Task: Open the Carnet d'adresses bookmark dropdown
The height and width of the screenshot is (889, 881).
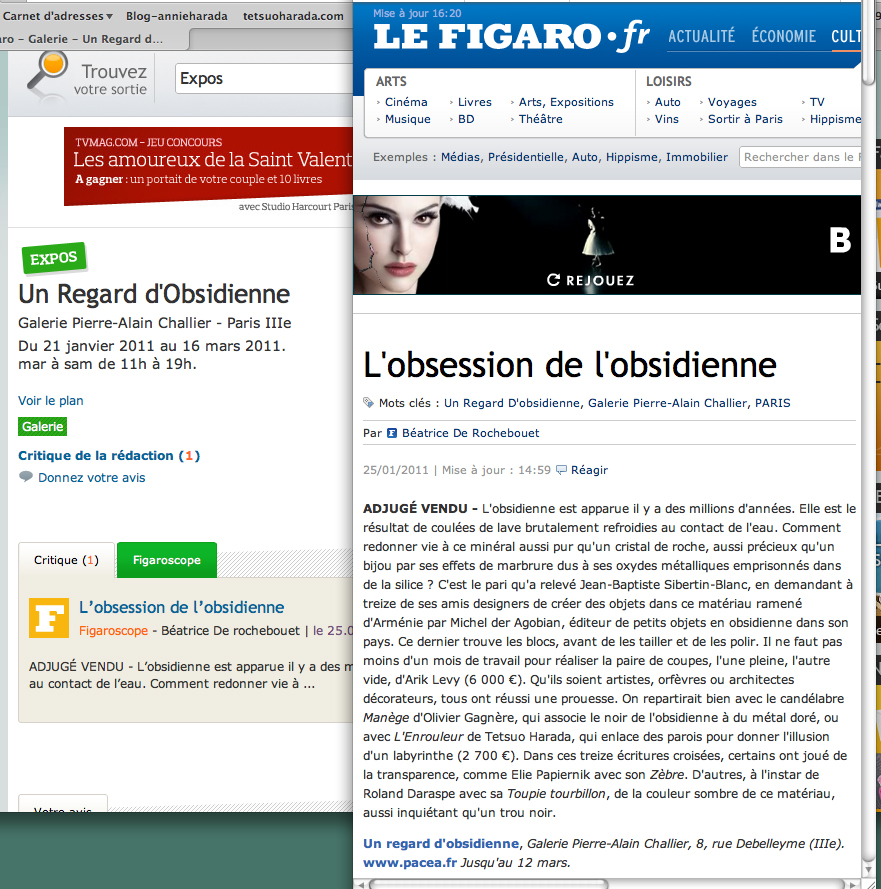Action: tap(57, 16)
